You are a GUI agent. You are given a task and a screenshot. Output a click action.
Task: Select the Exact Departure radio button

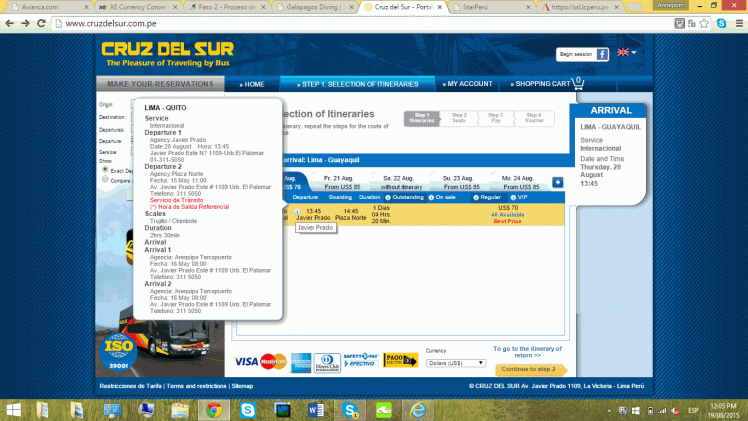(105, 169)
